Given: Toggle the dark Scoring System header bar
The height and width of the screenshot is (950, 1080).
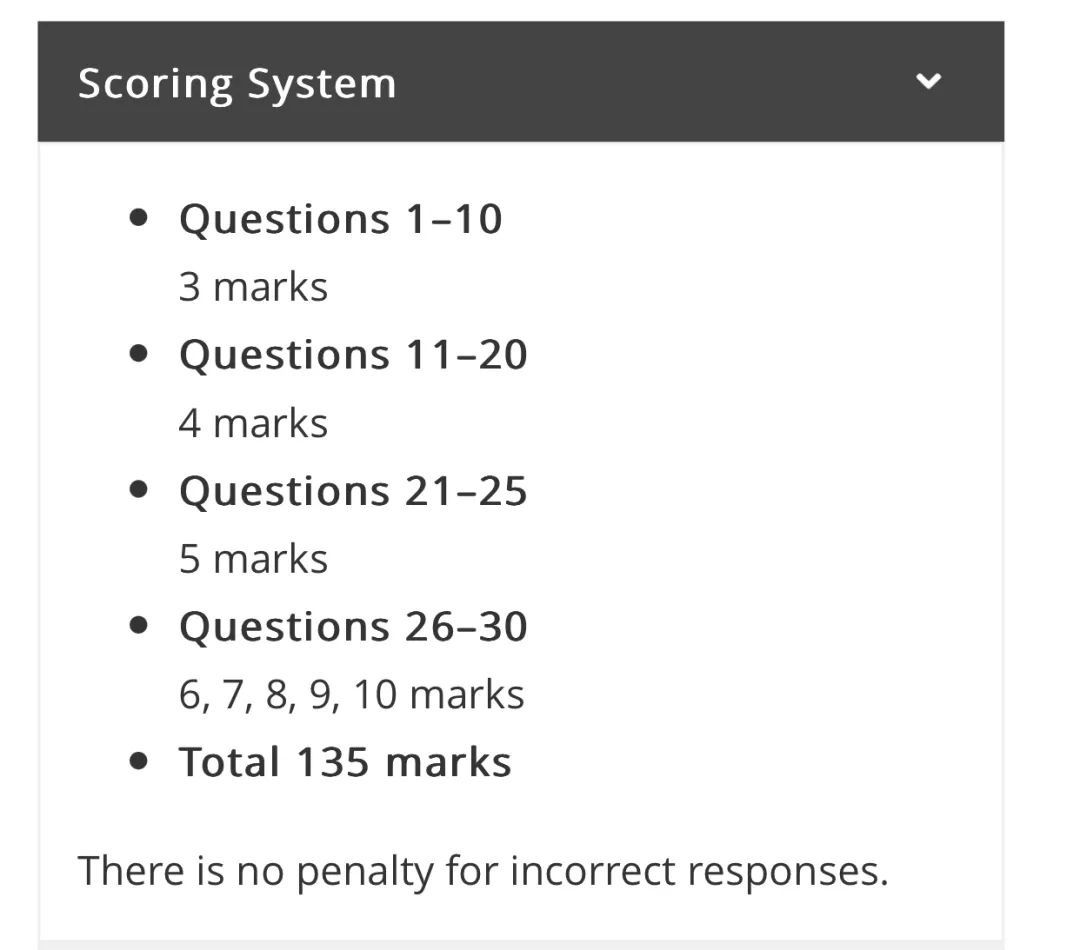Looking at the screenshot, I should (x=521, y=81).
